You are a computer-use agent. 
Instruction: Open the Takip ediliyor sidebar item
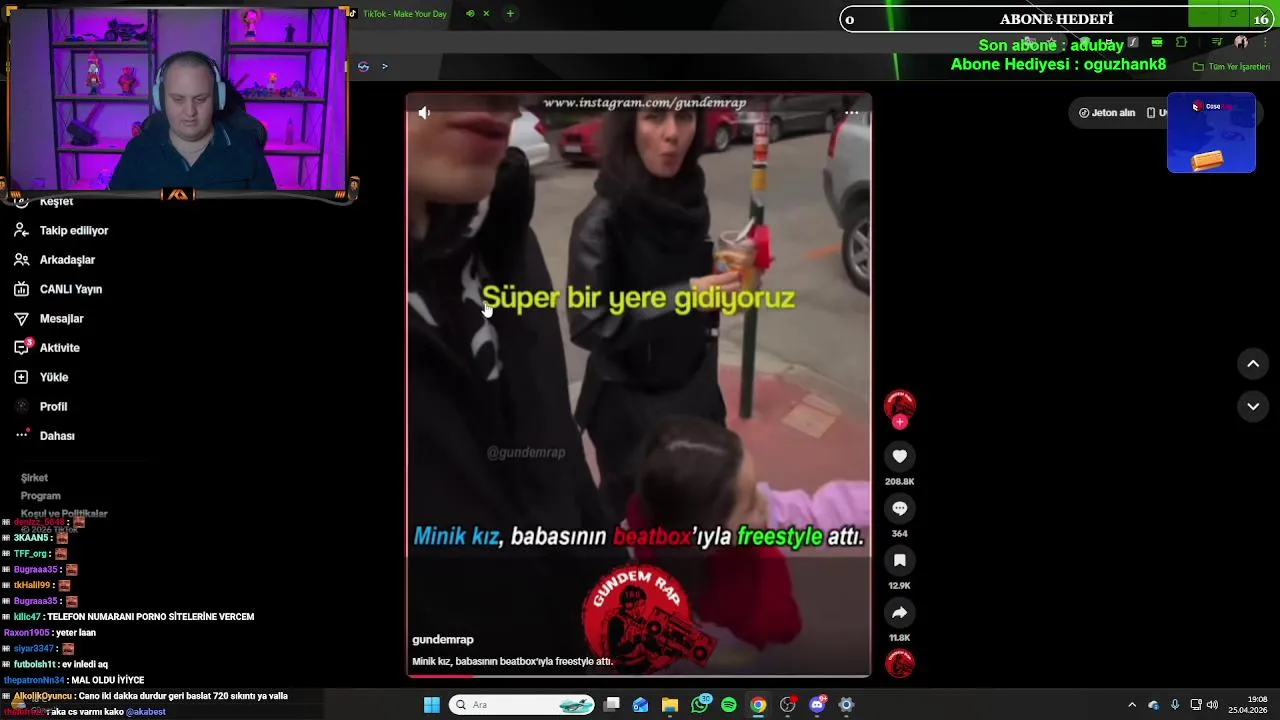62,230
